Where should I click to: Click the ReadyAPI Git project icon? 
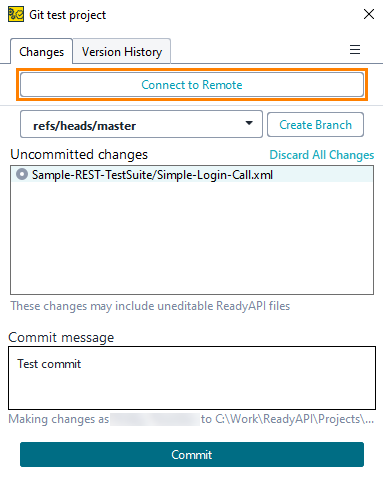pyautogui.click(x=16, y=14)
